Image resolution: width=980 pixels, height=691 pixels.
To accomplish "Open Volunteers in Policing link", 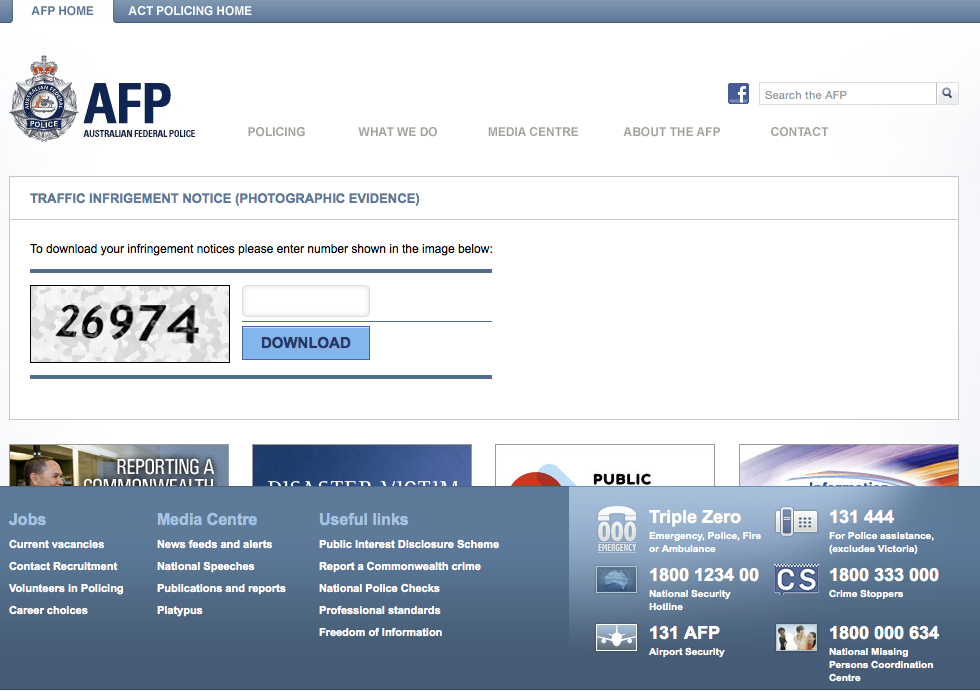I will 66,588.
